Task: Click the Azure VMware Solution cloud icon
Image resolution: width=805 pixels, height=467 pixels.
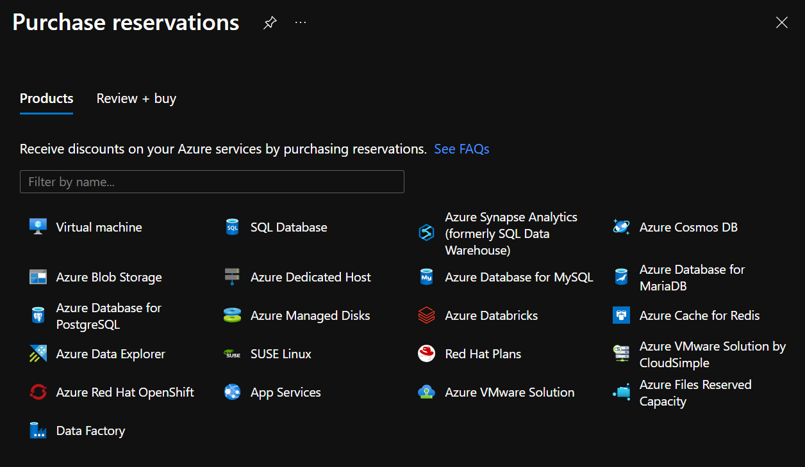Action: tap(426, 392)
